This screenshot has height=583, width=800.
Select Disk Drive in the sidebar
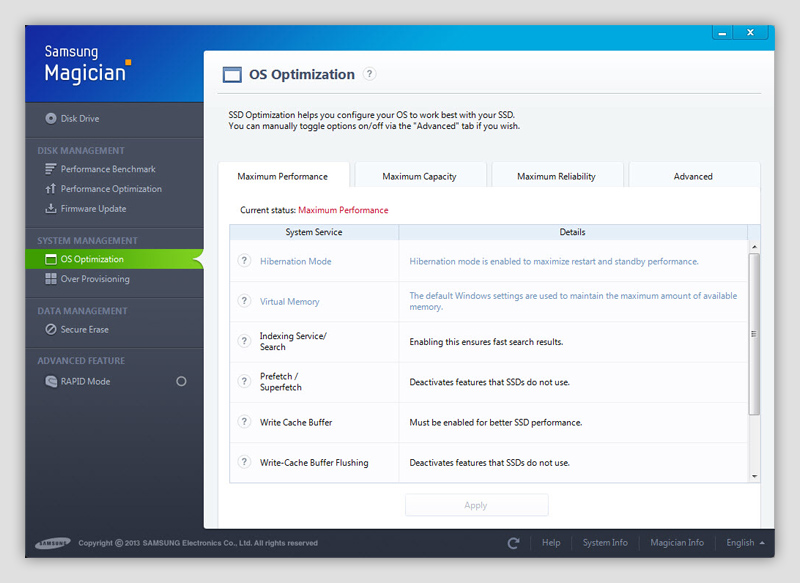coord(80,118)
